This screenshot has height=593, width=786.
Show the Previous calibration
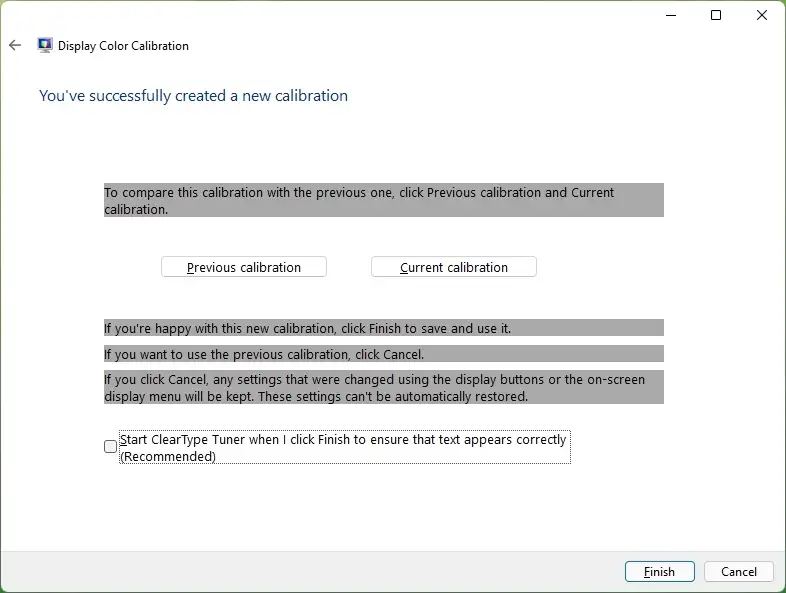click(244, 267)
